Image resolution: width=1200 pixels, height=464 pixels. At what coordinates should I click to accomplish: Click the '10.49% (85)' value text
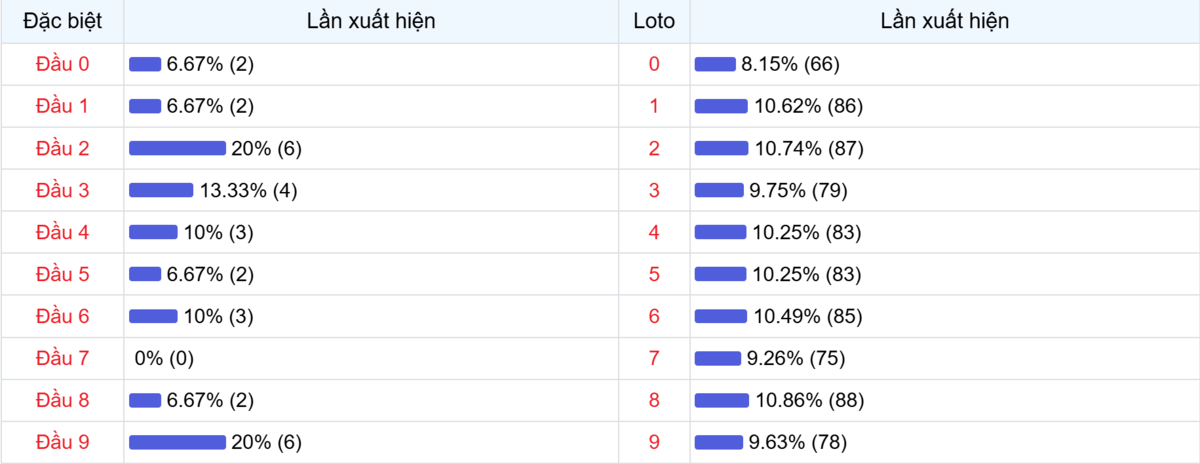pos(807,316)
